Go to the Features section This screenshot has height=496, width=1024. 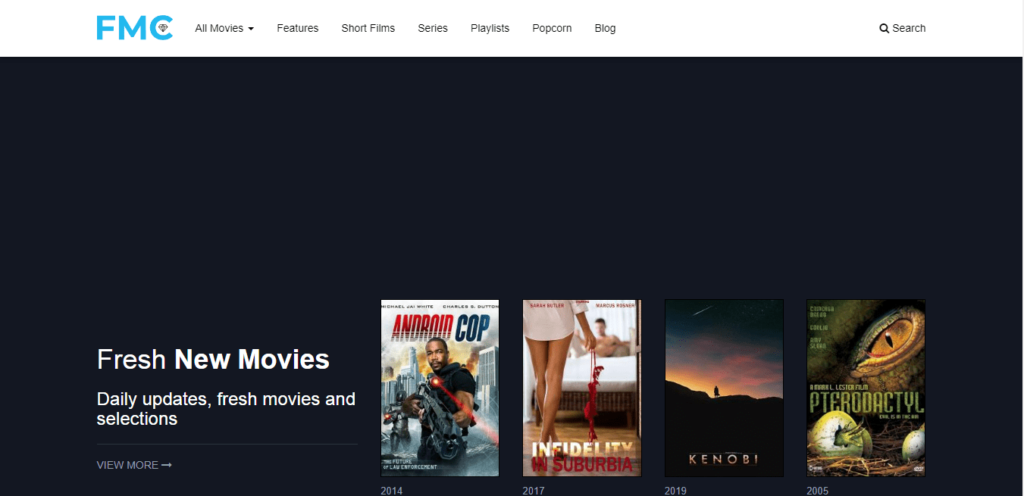click(x=298, y=28)
